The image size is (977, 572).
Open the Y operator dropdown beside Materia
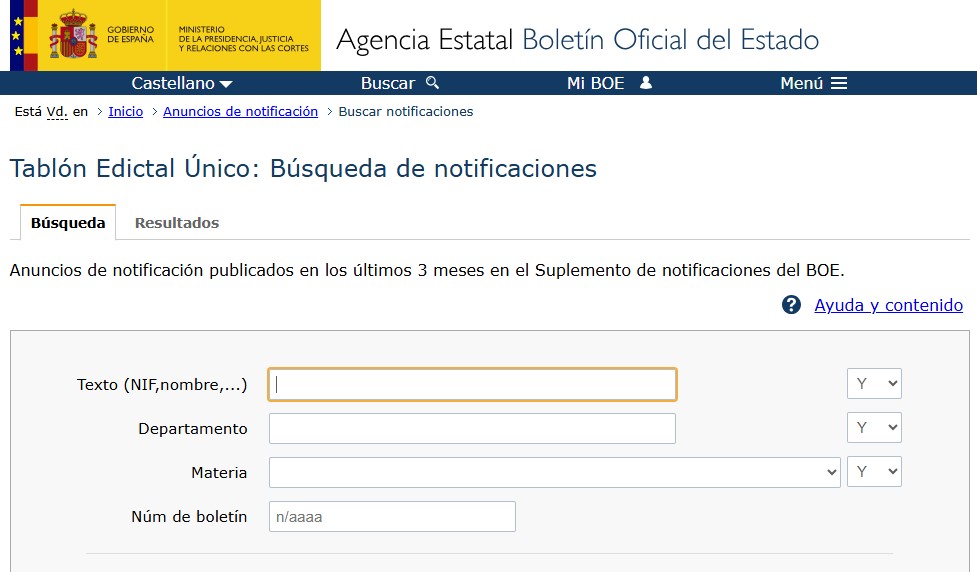click(873, 472)
